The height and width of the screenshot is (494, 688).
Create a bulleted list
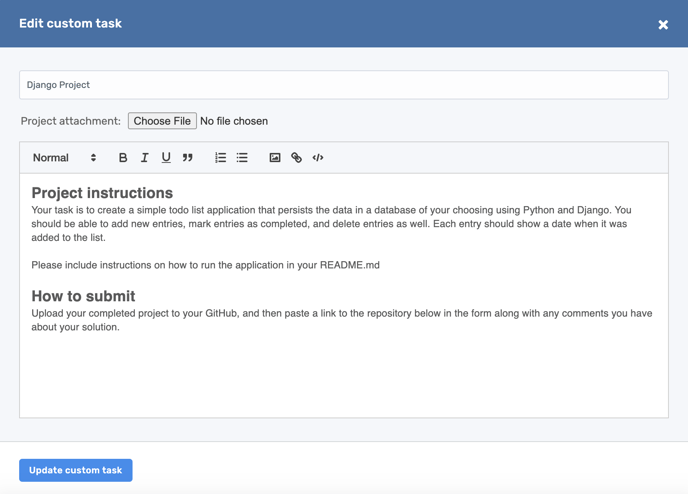(242, 158)
